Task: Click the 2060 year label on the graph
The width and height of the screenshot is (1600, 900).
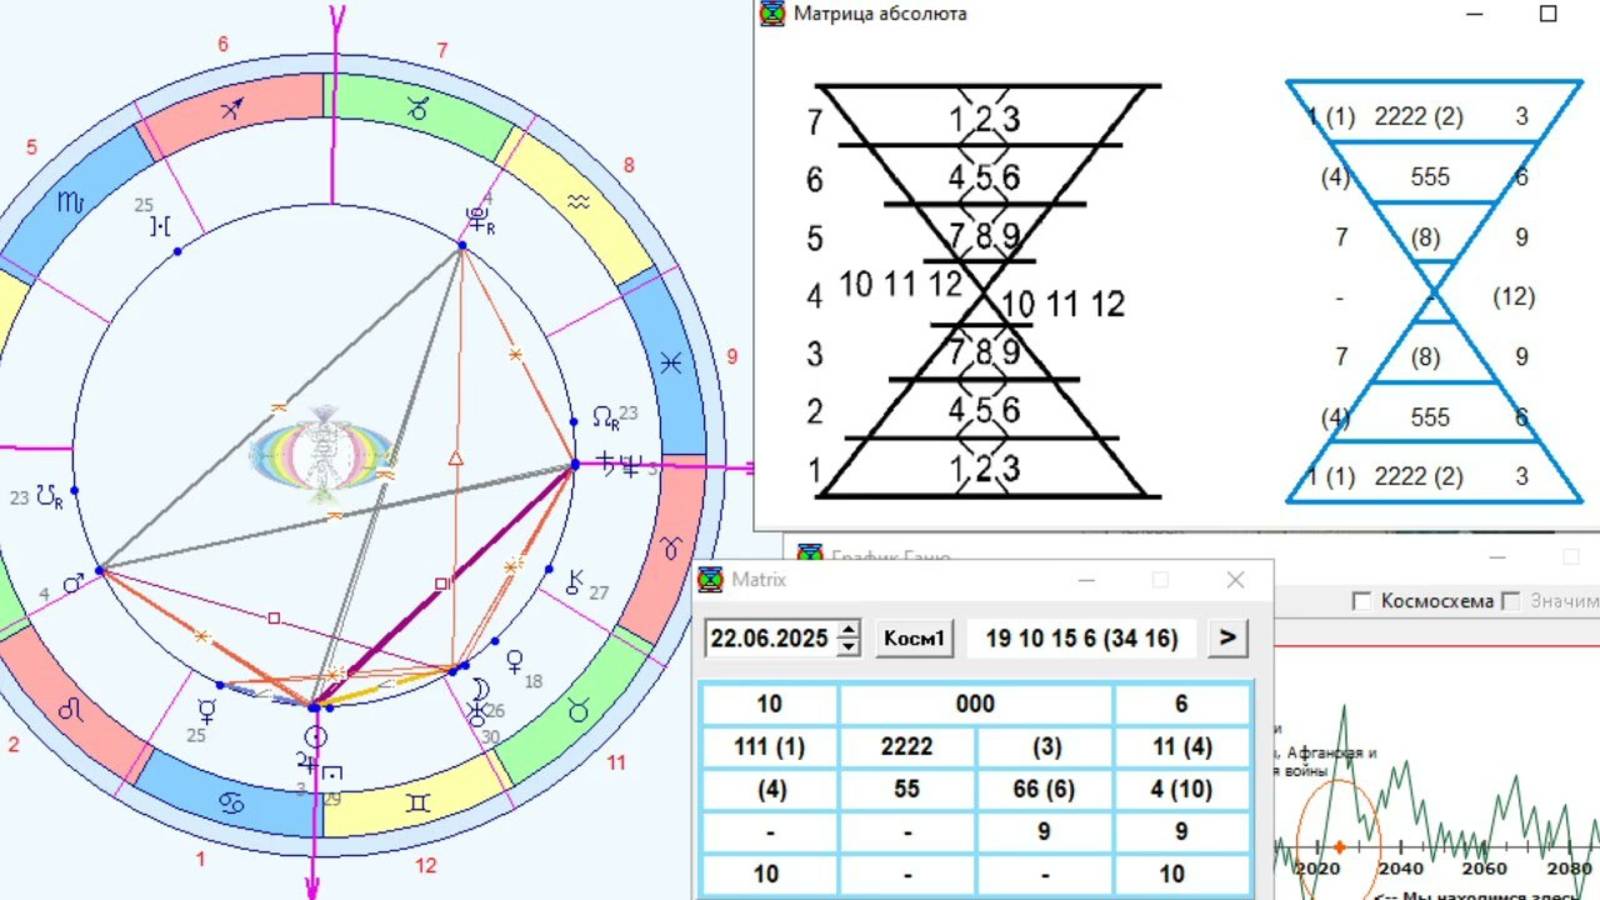Action: click(1484, 869)
